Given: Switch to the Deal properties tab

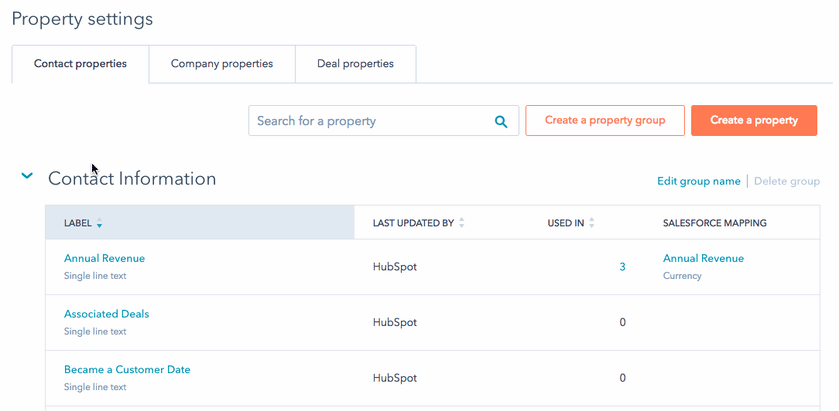Looking at the screenshot, I should [x=355, y=64].
